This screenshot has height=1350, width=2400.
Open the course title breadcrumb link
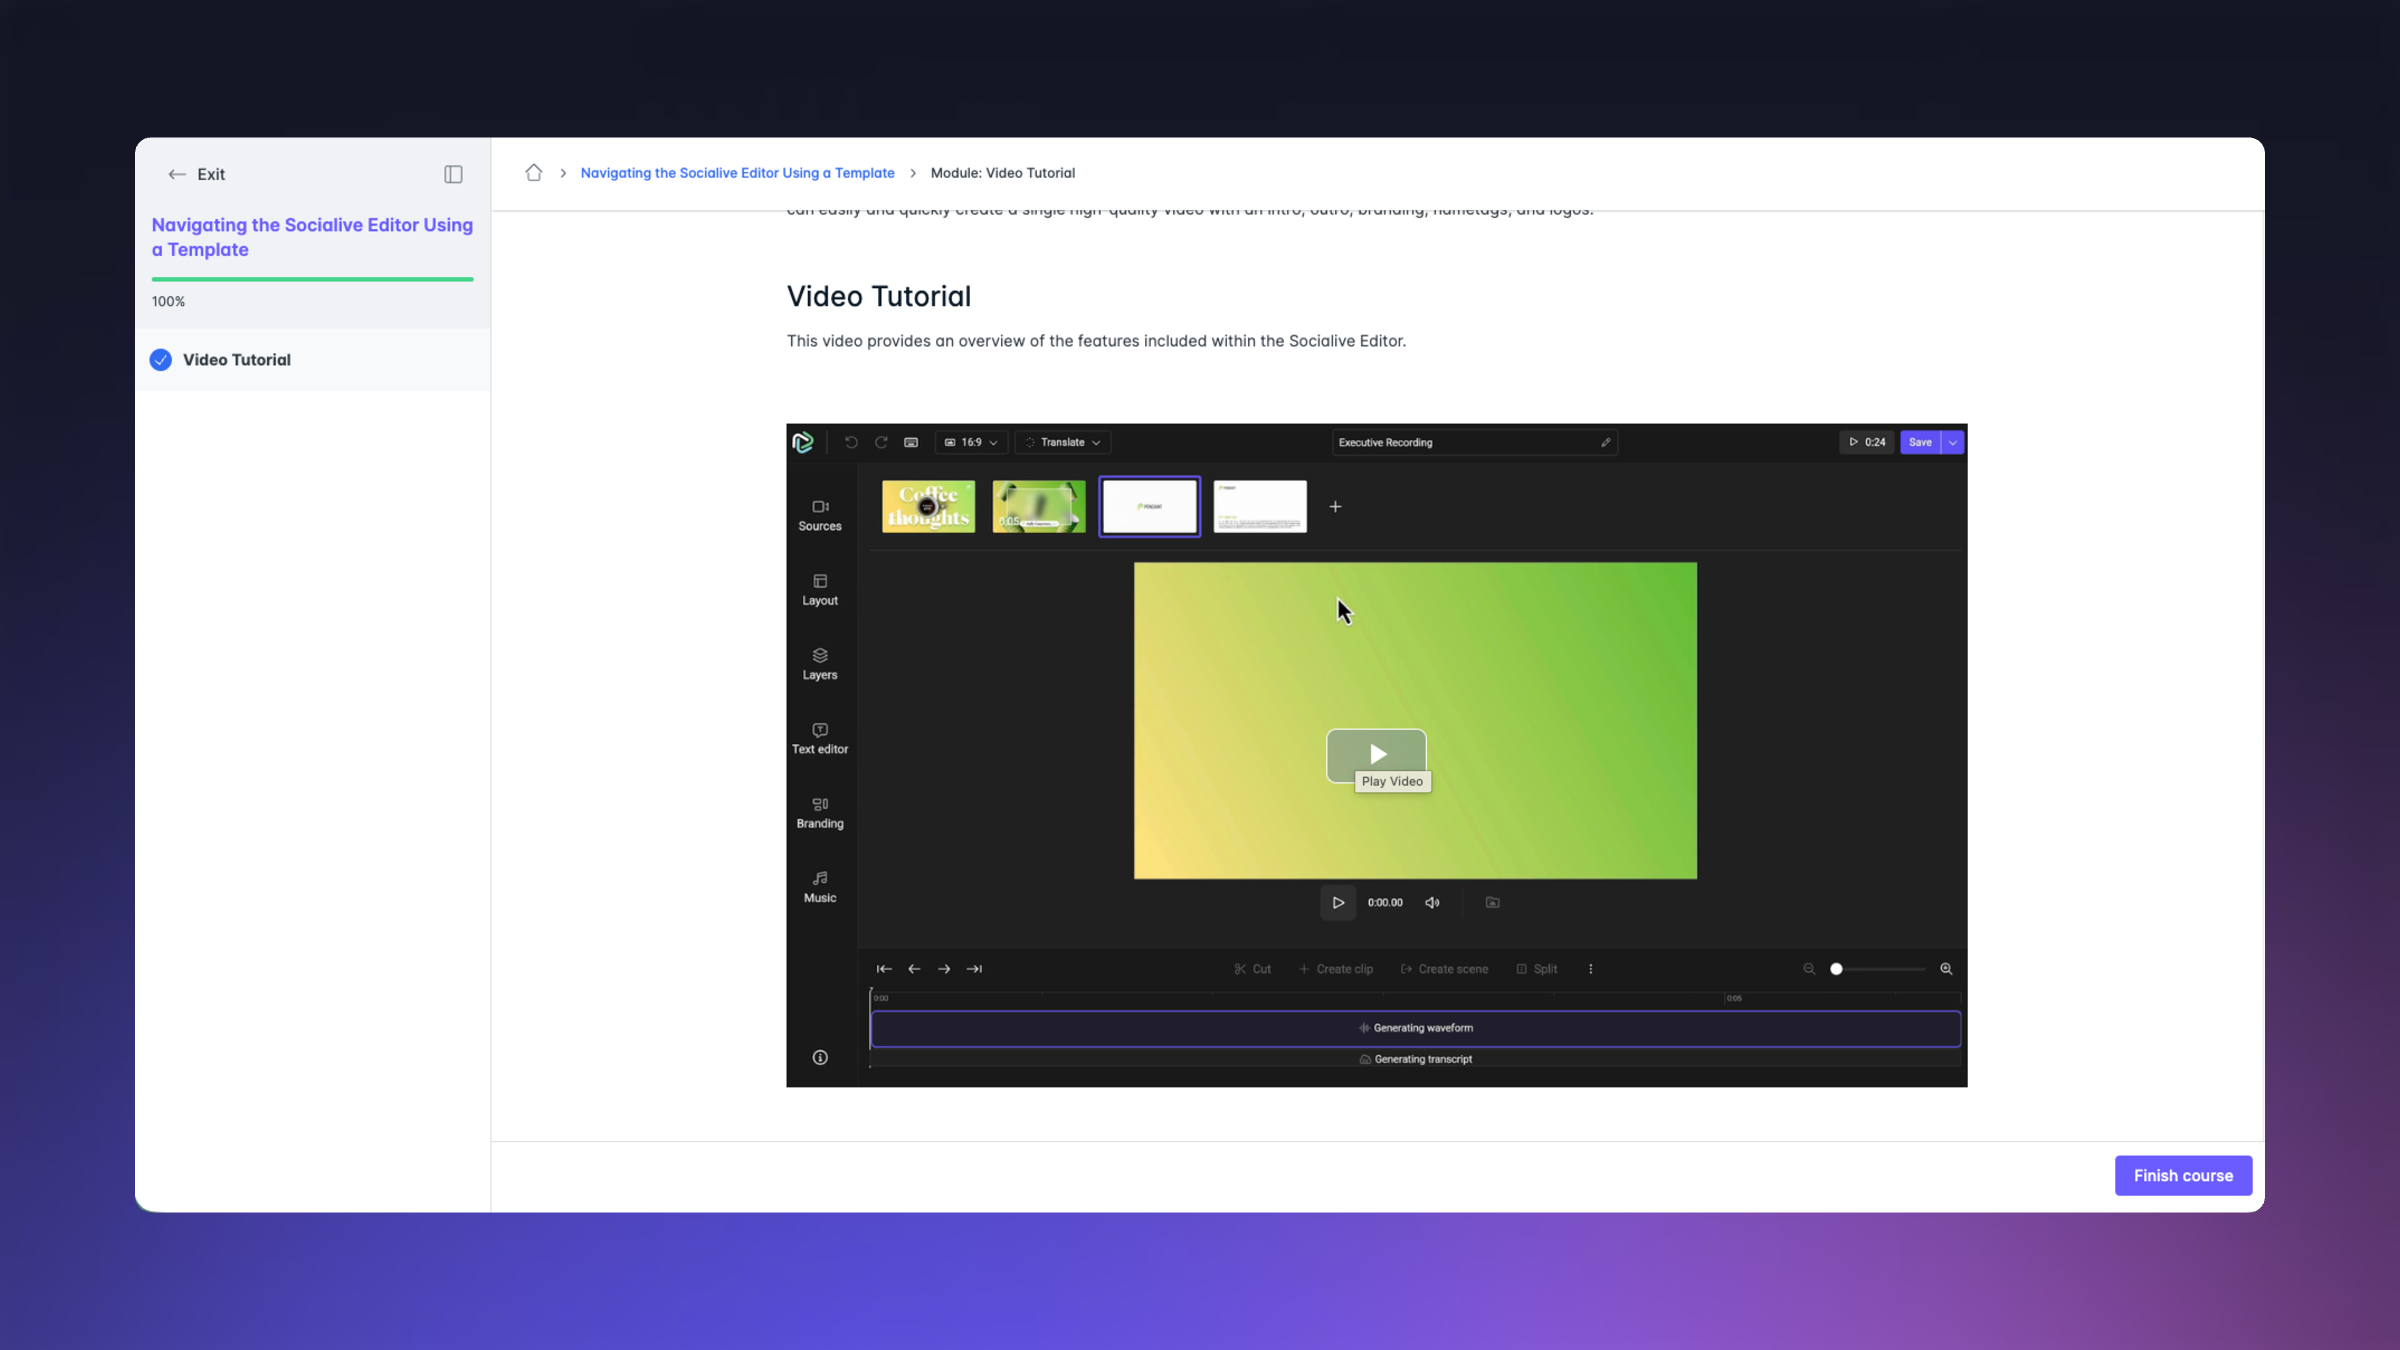(x=737, y=173)
